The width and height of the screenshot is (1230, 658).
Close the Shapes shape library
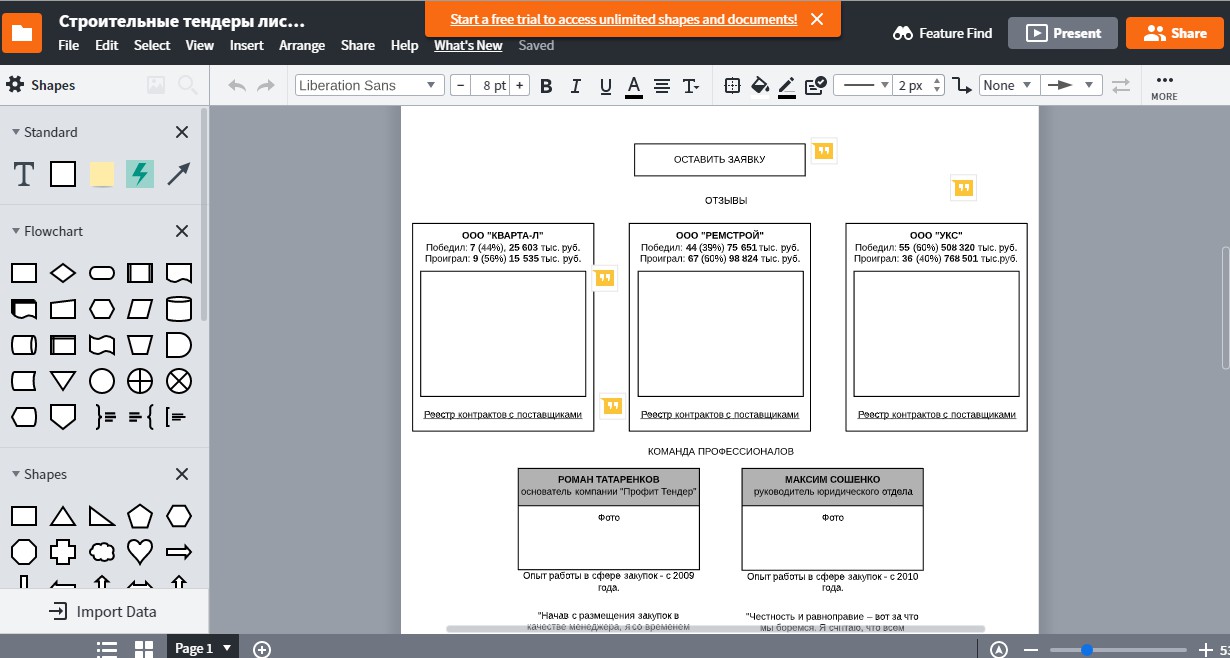[x=182, y=474]
